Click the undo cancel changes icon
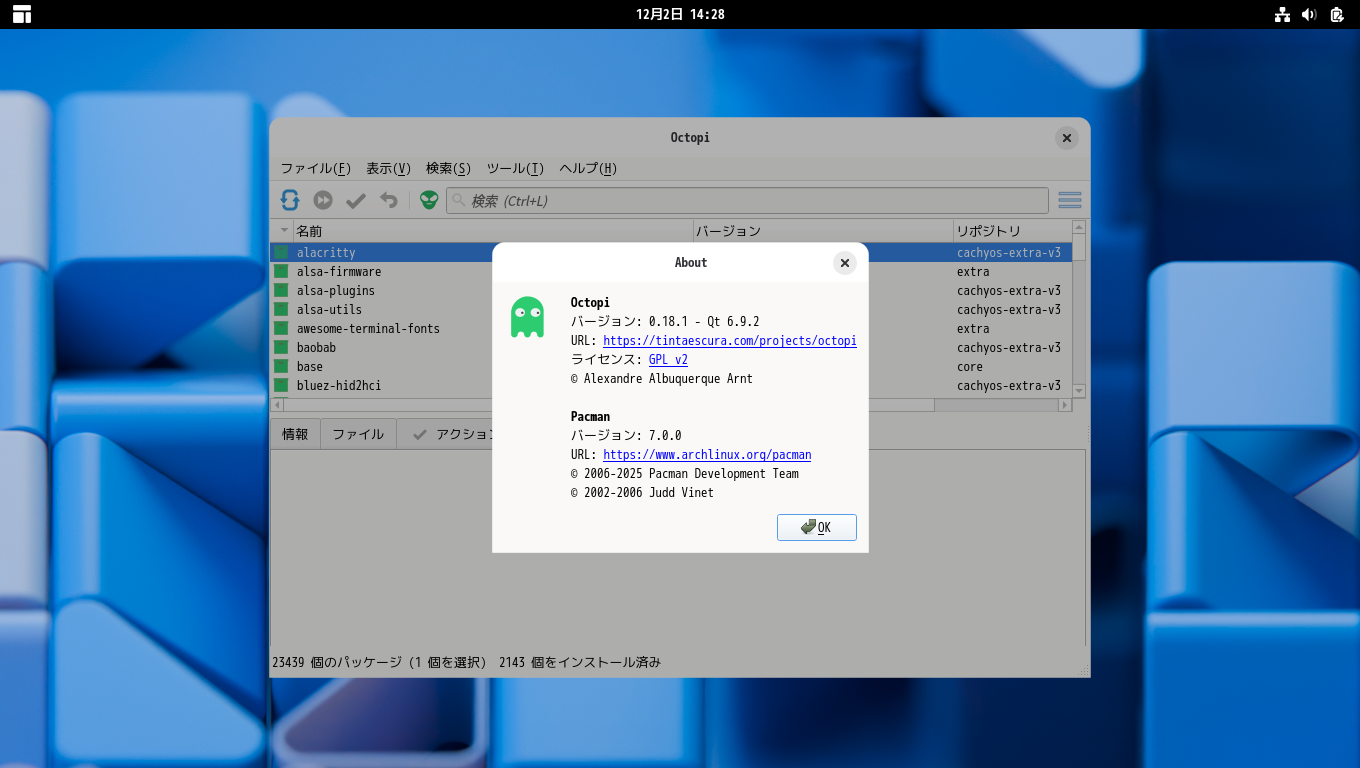The width and height of the screenshot is (1360, 768). [389, 200]
